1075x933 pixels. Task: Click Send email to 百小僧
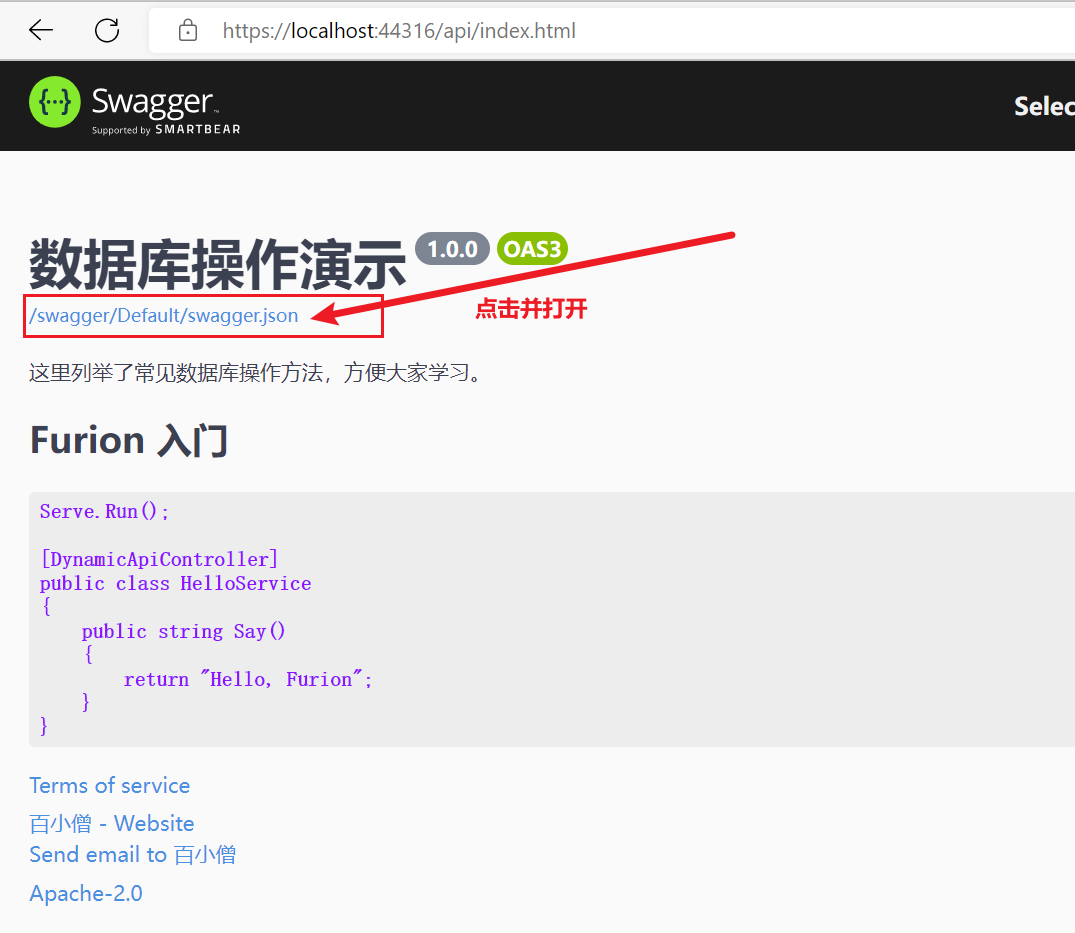(133, 855)
